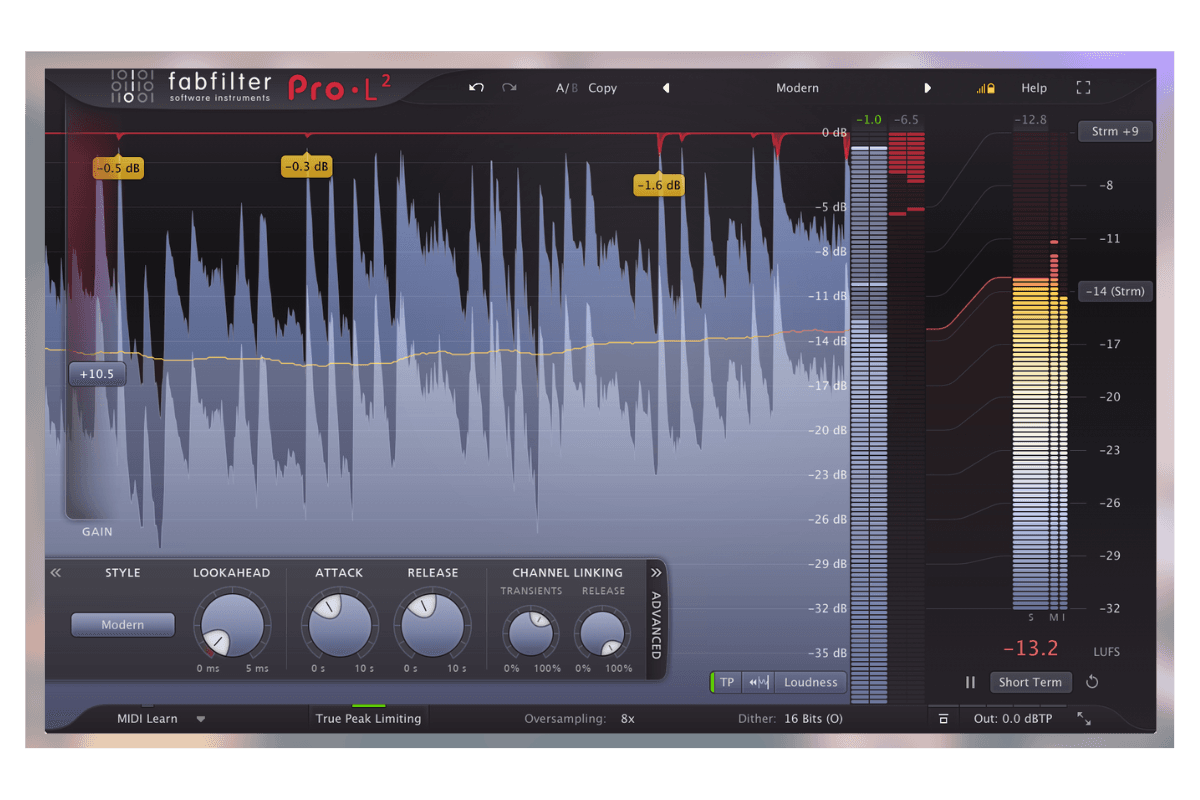Click the Out: 0.0 dBTP output level
The height and width of the screenshot is (800, 1200).
(1013, 719)
